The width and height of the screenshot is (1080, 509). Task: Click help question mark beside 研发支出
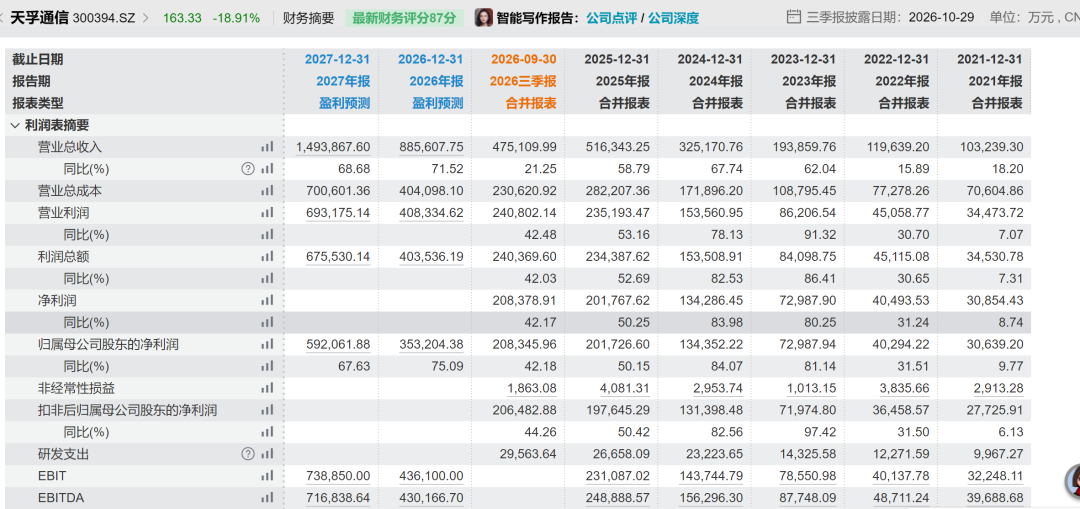(x=248, y=454)
